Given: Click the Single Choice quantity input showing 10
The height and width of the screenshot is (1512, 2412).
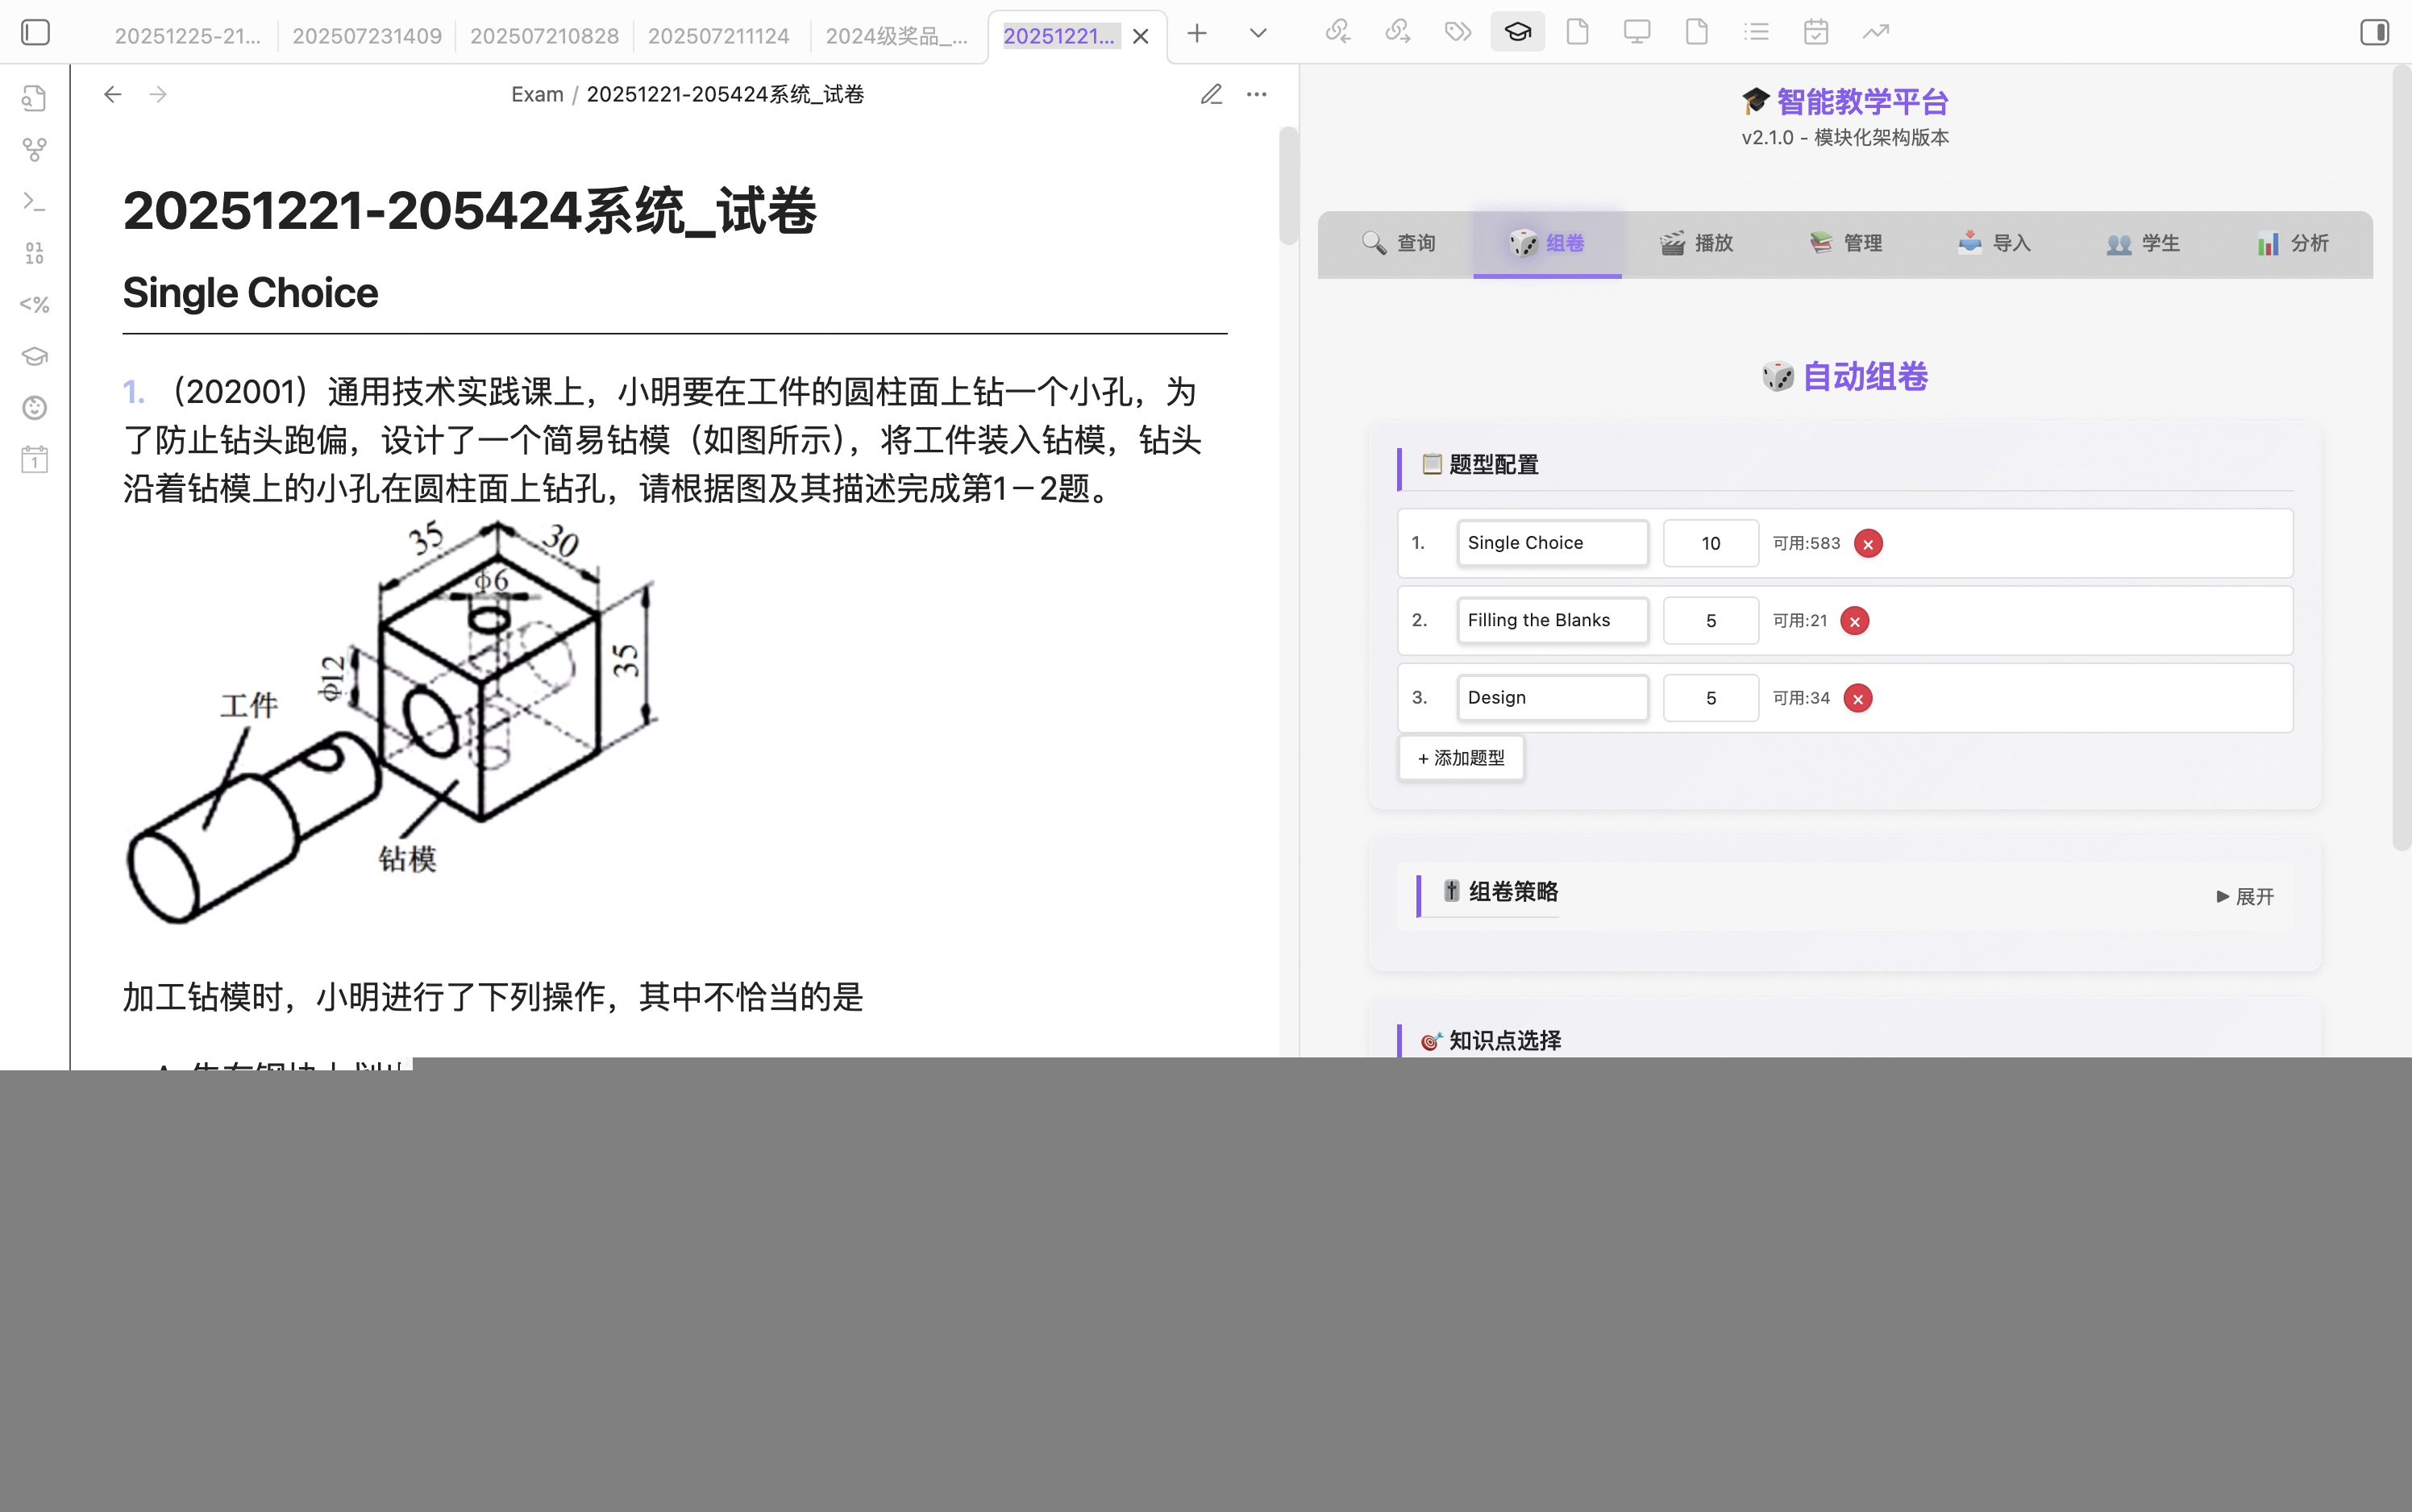Looking at the screenshot, I should (x=1710, y=543).
